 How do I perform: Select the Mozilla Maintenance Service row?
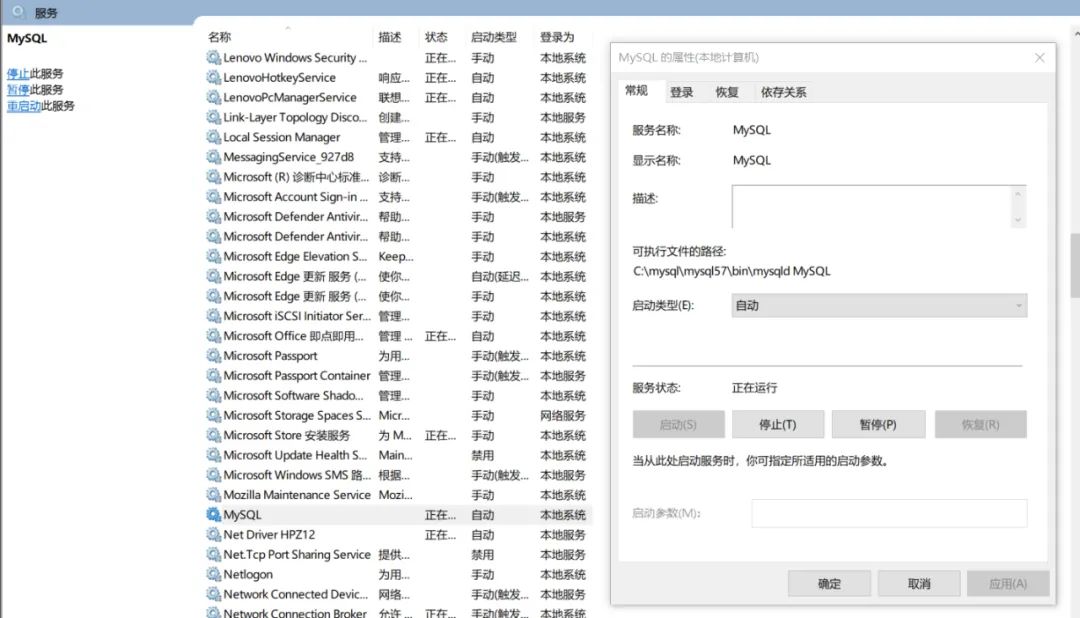(x=398, y=495)
